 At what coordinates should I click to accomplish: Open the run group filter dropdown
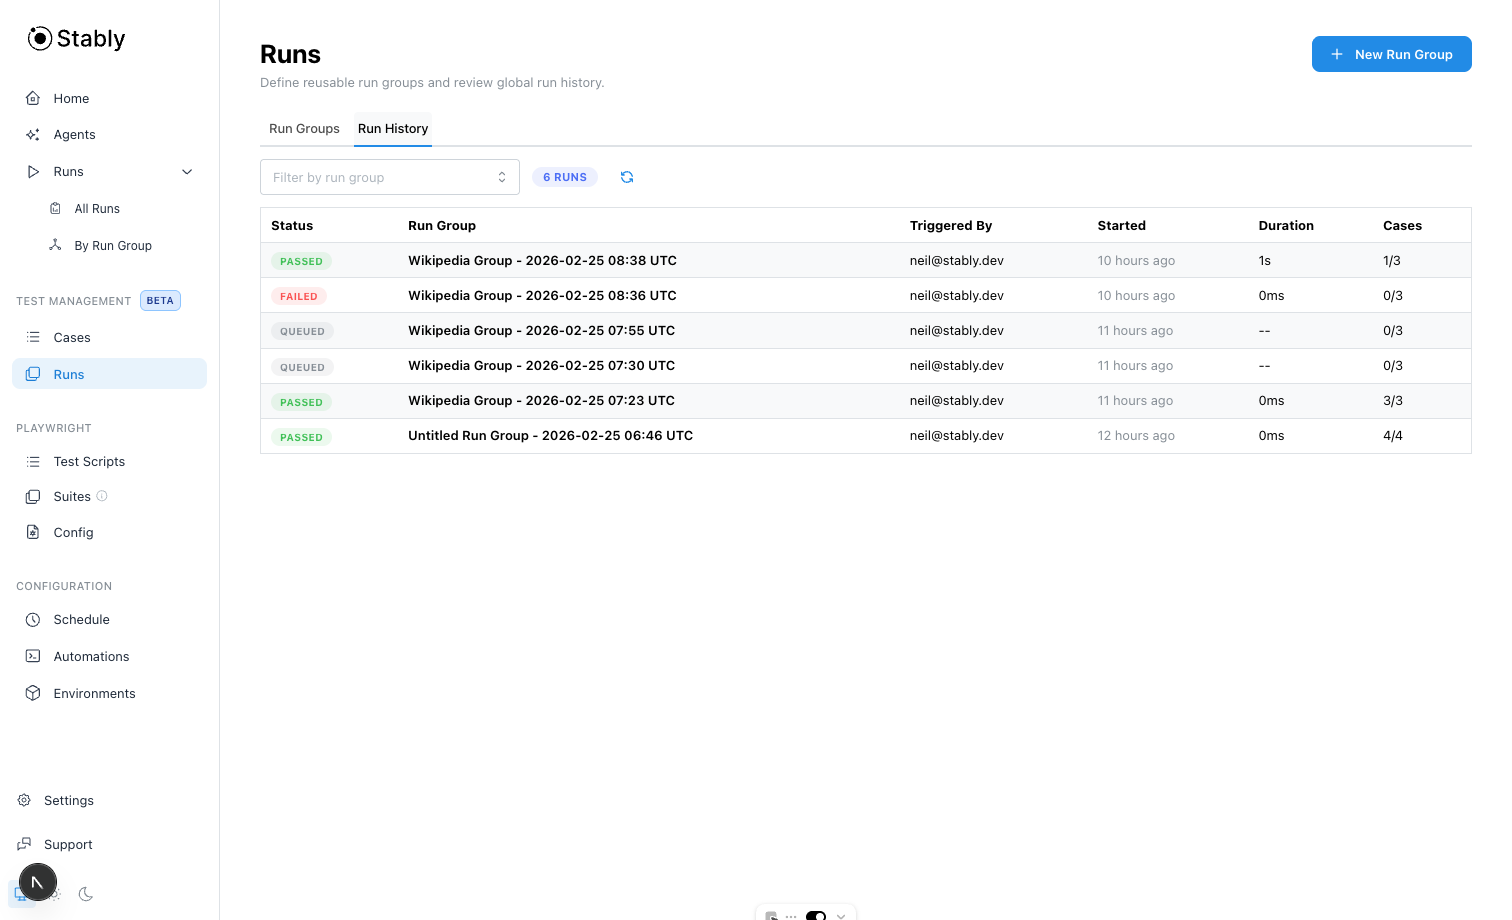[x=389, y=177]
